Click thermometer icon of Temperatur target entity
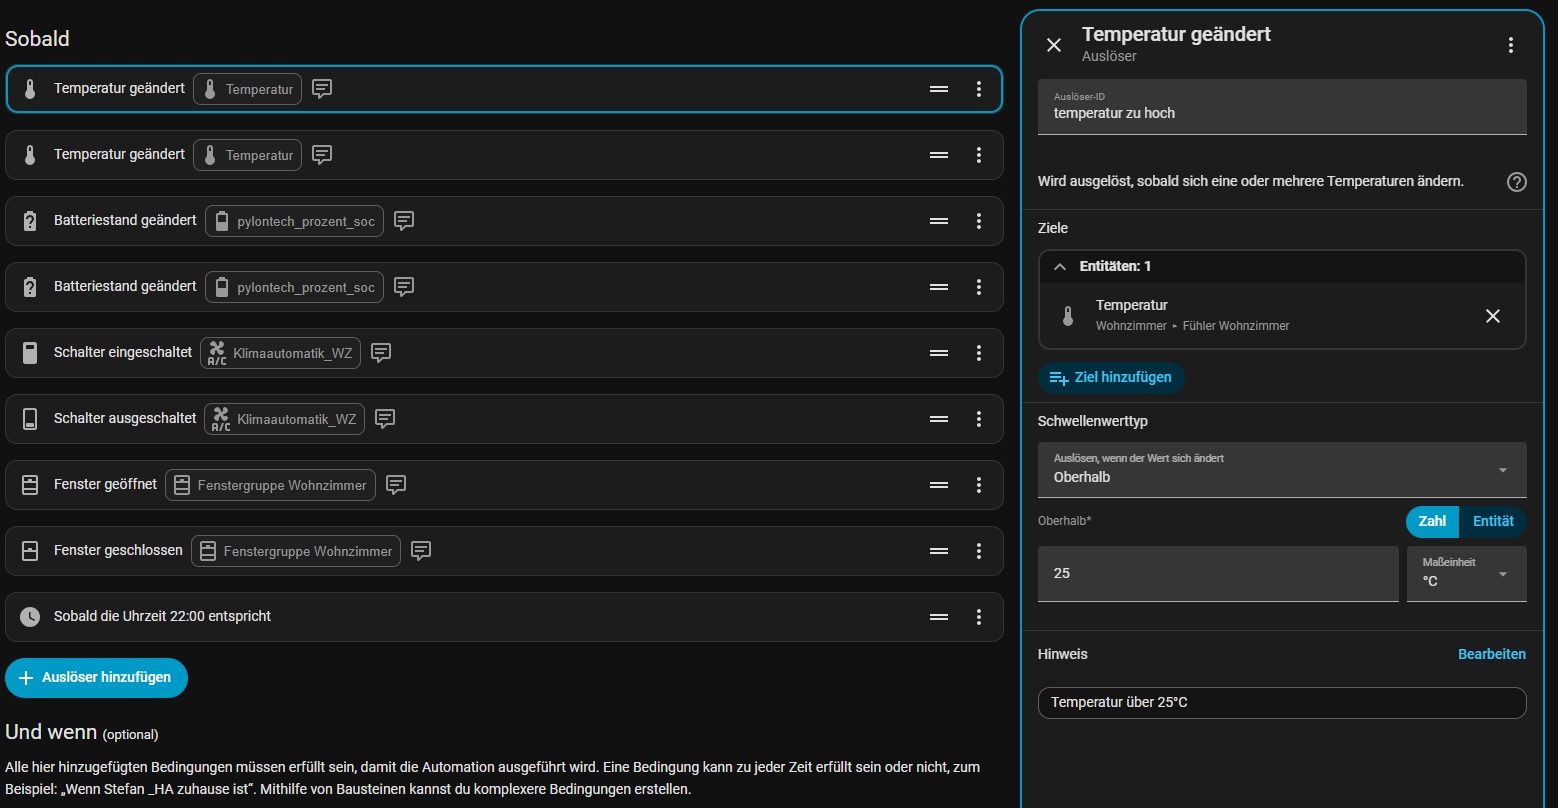This screenshot has height=808, width=1558. [x=1068, y=316]
